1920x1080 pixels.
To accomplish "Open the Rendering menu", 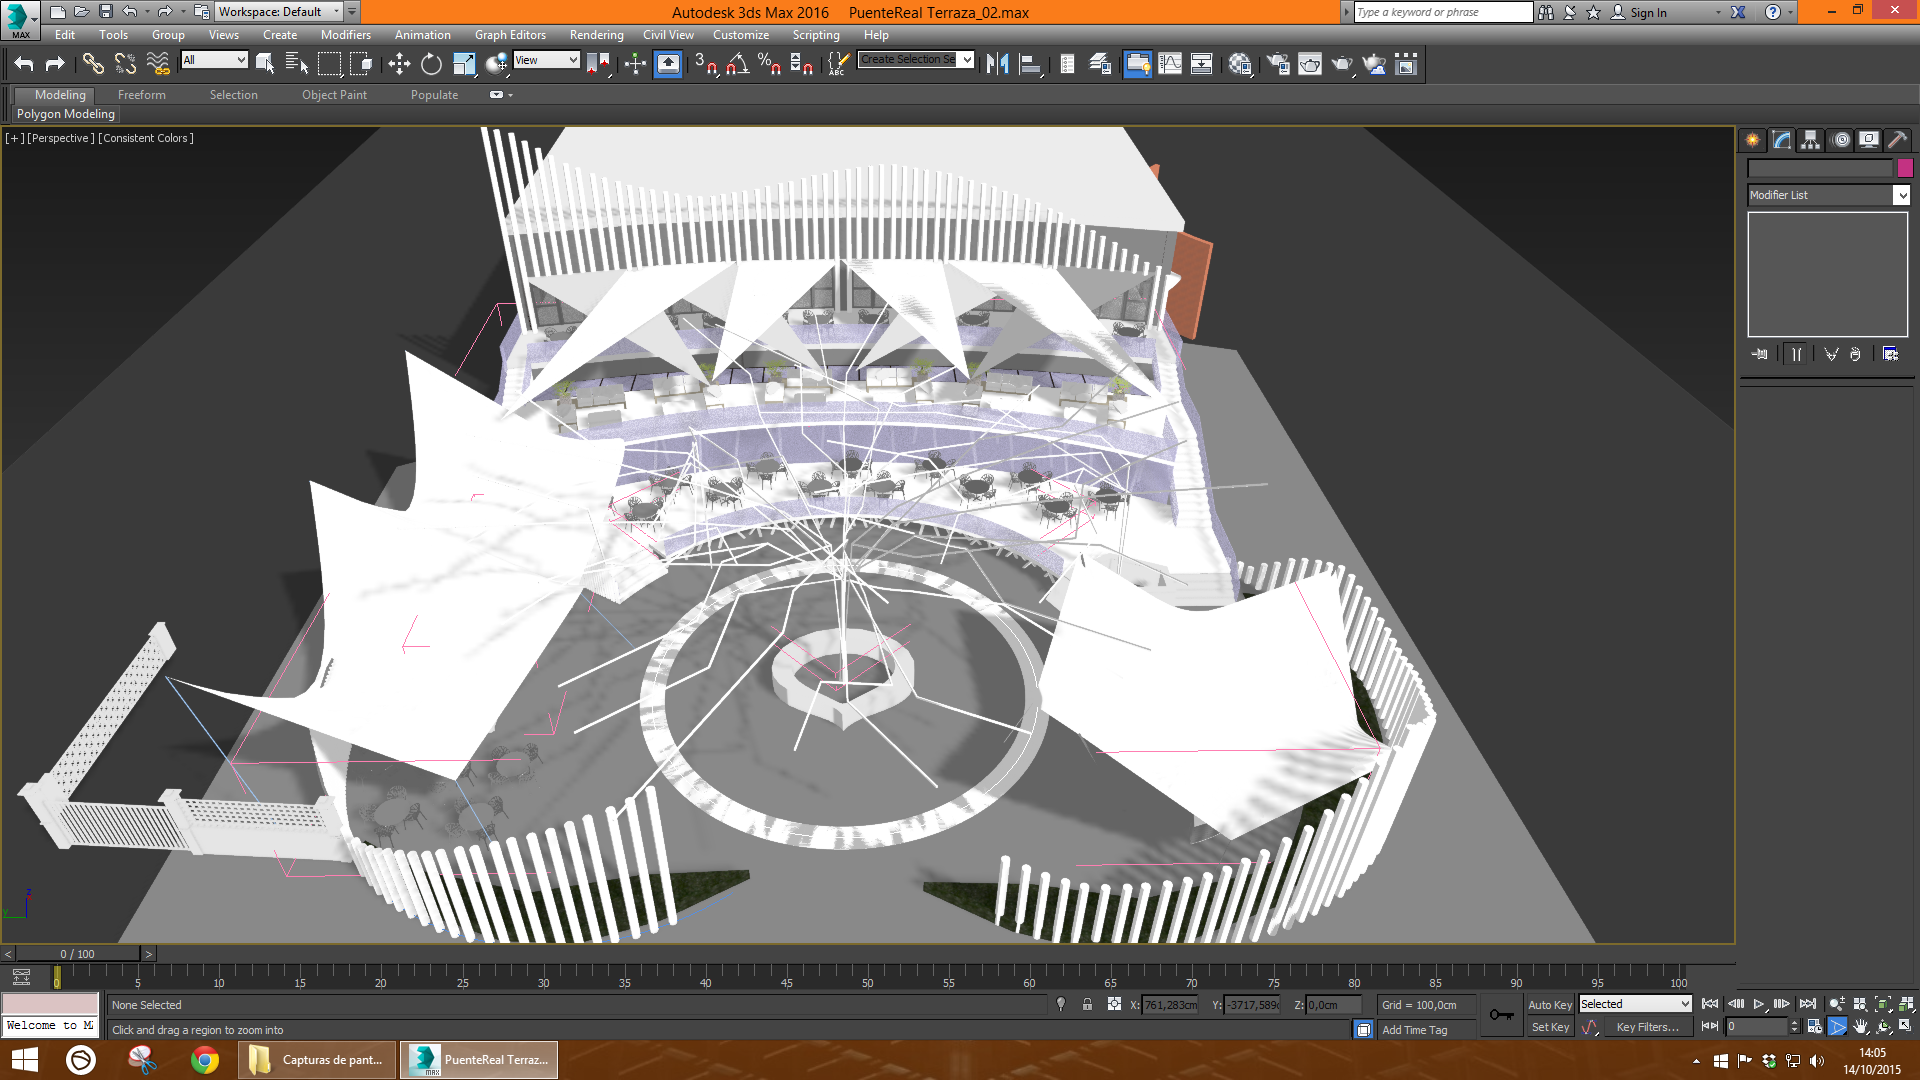I will 596,34.
